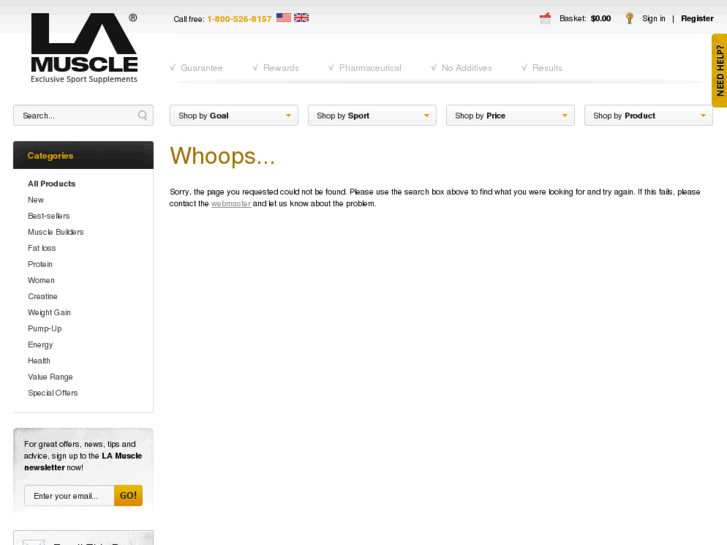Call the 1-800-526-8157 phone number
Image resolution: width=727 pixels, height=545 pixels.
[x=239, y=19]
